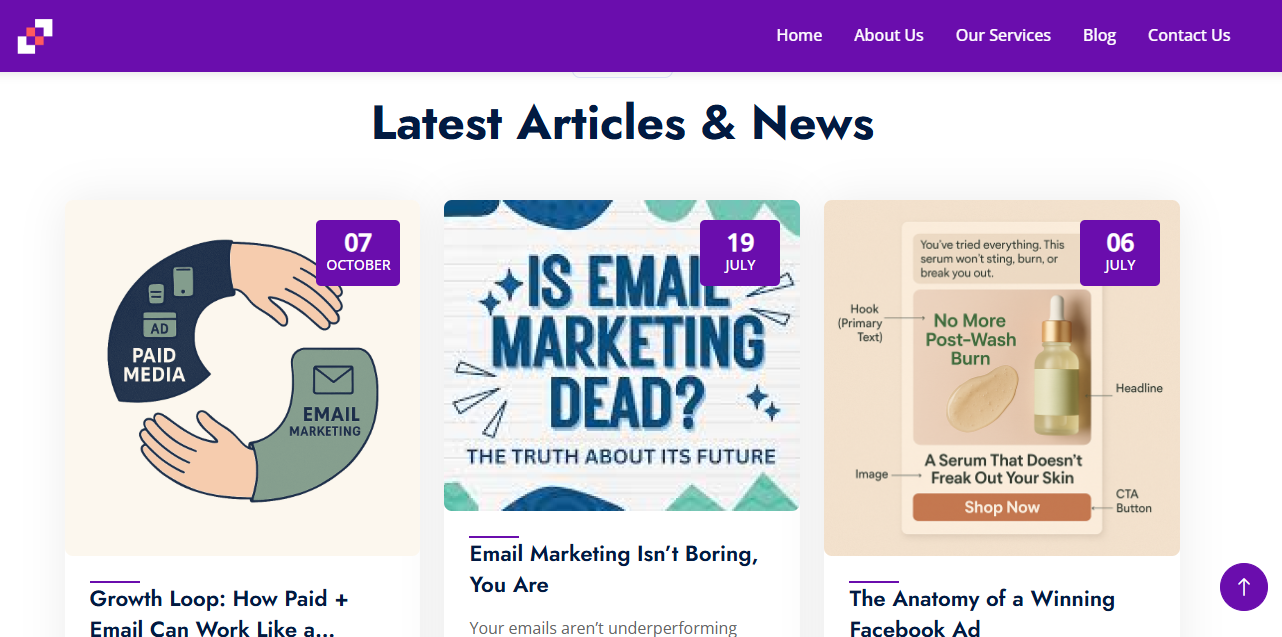The height and width of the screenshot is (637, 1282).
Task: Click the envelope icon in the Email Marketing illustration
Action: point(333,380)
